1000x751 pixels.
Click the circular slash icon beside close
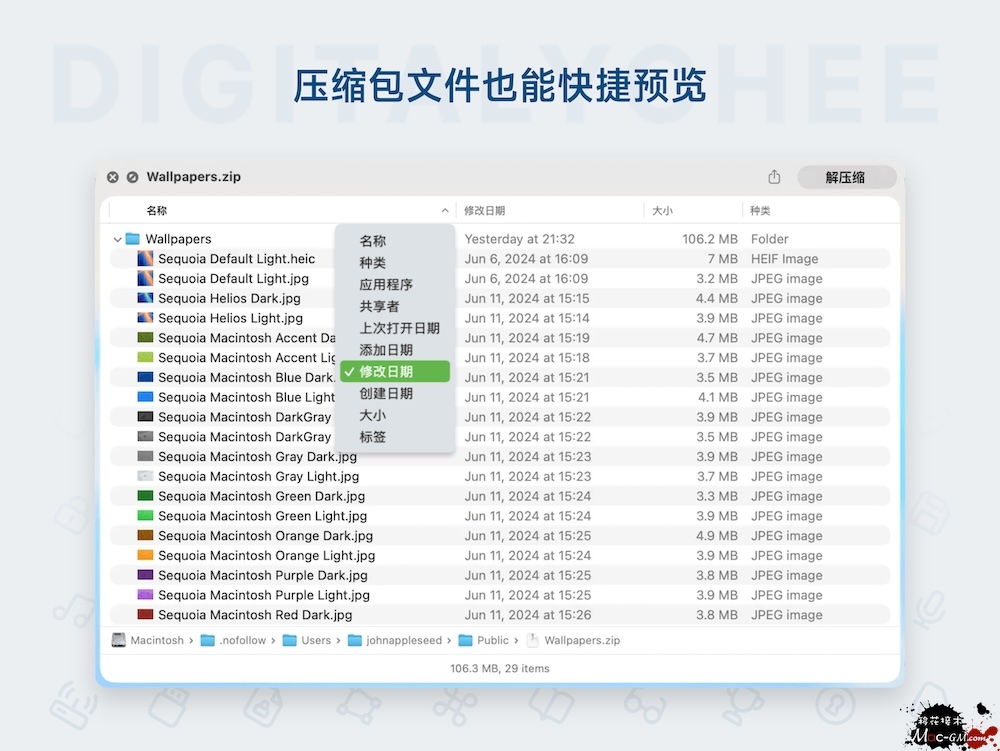click(132, 177)
